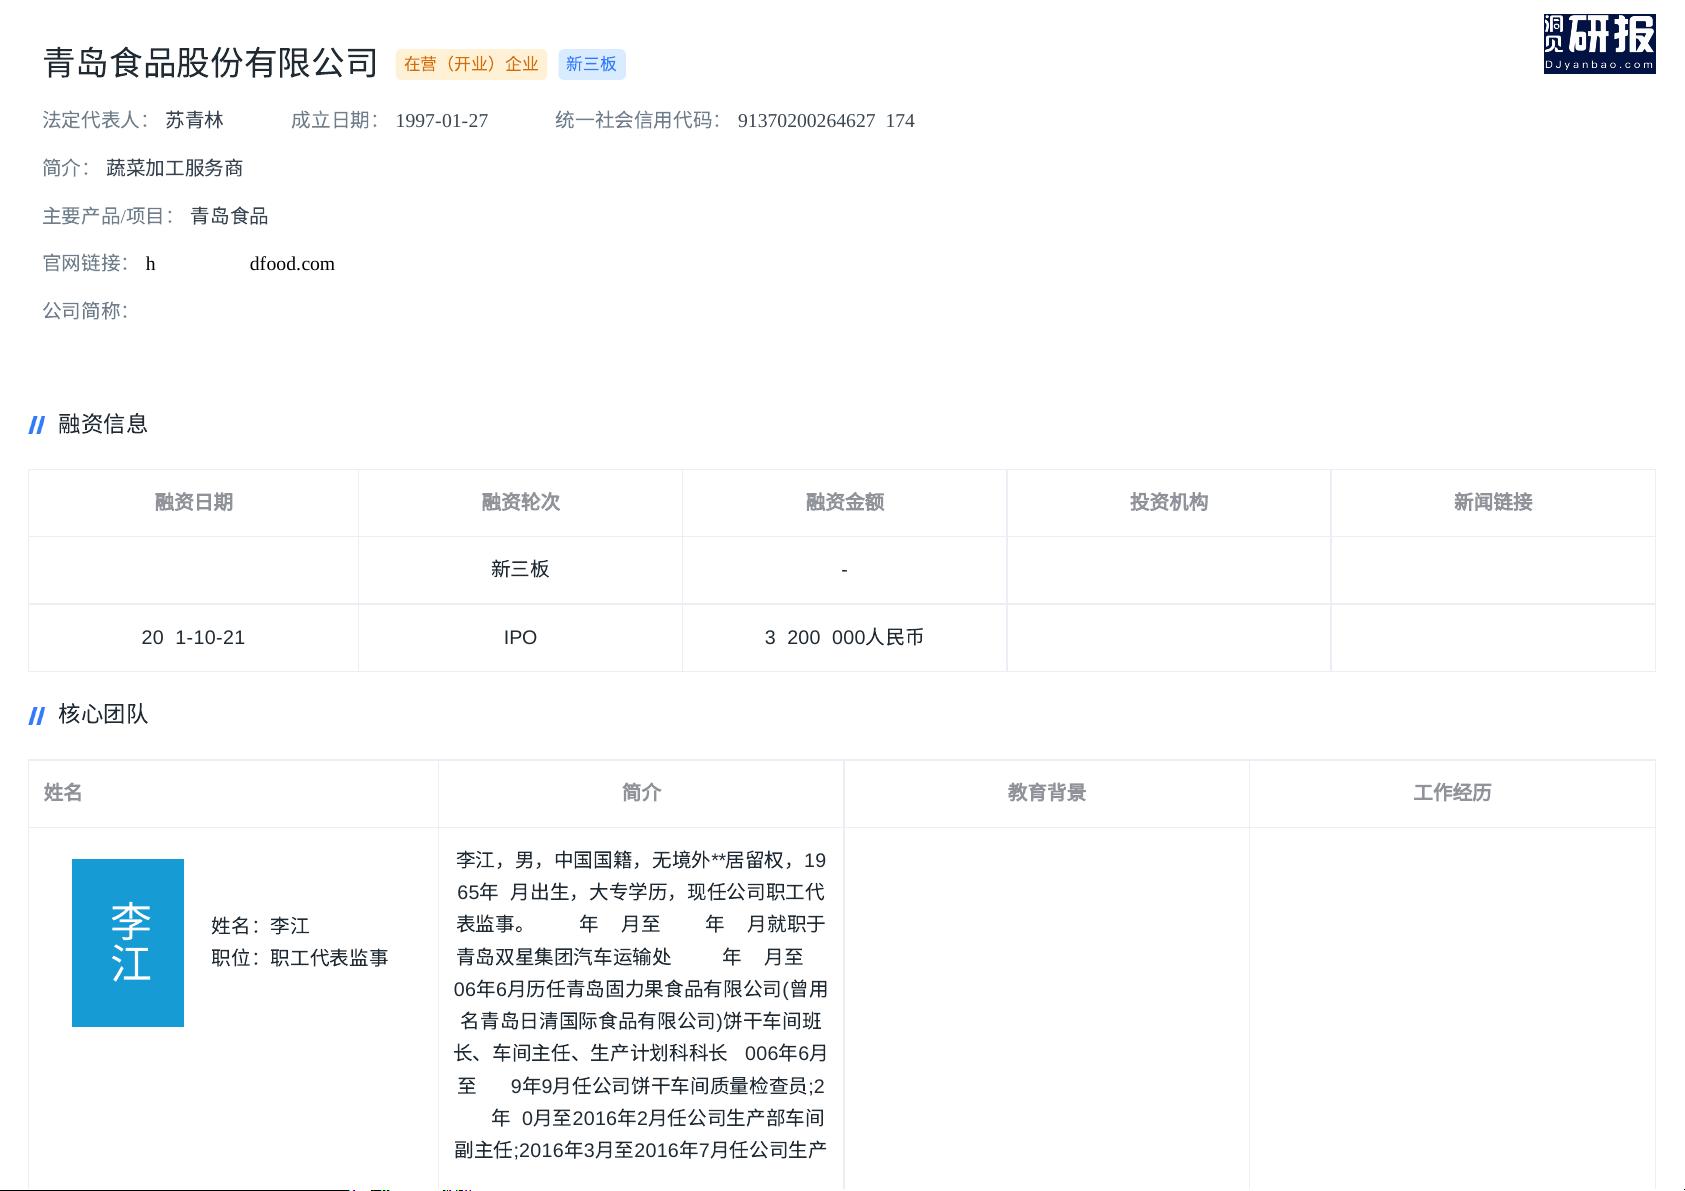This screenshot has height=1191, width=1685.
Task: Click the 在营（开业）企业 status tag
Action: [471, 64]
